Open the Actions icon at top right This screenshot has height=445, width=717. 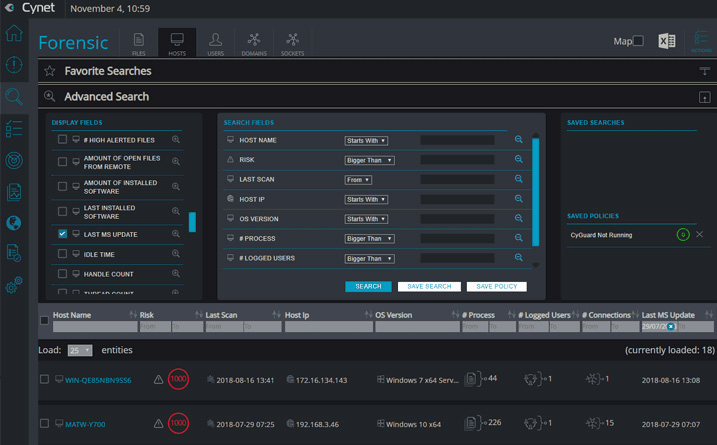coord(701,41)
